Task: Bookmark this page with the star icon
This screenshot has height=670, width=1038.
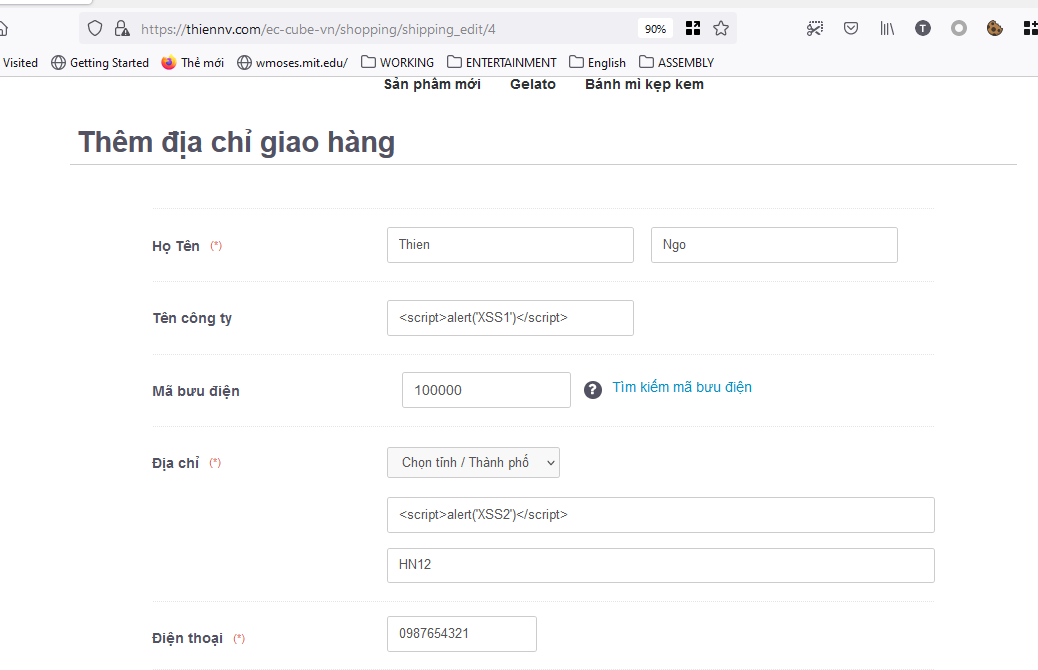Action: 721,28
